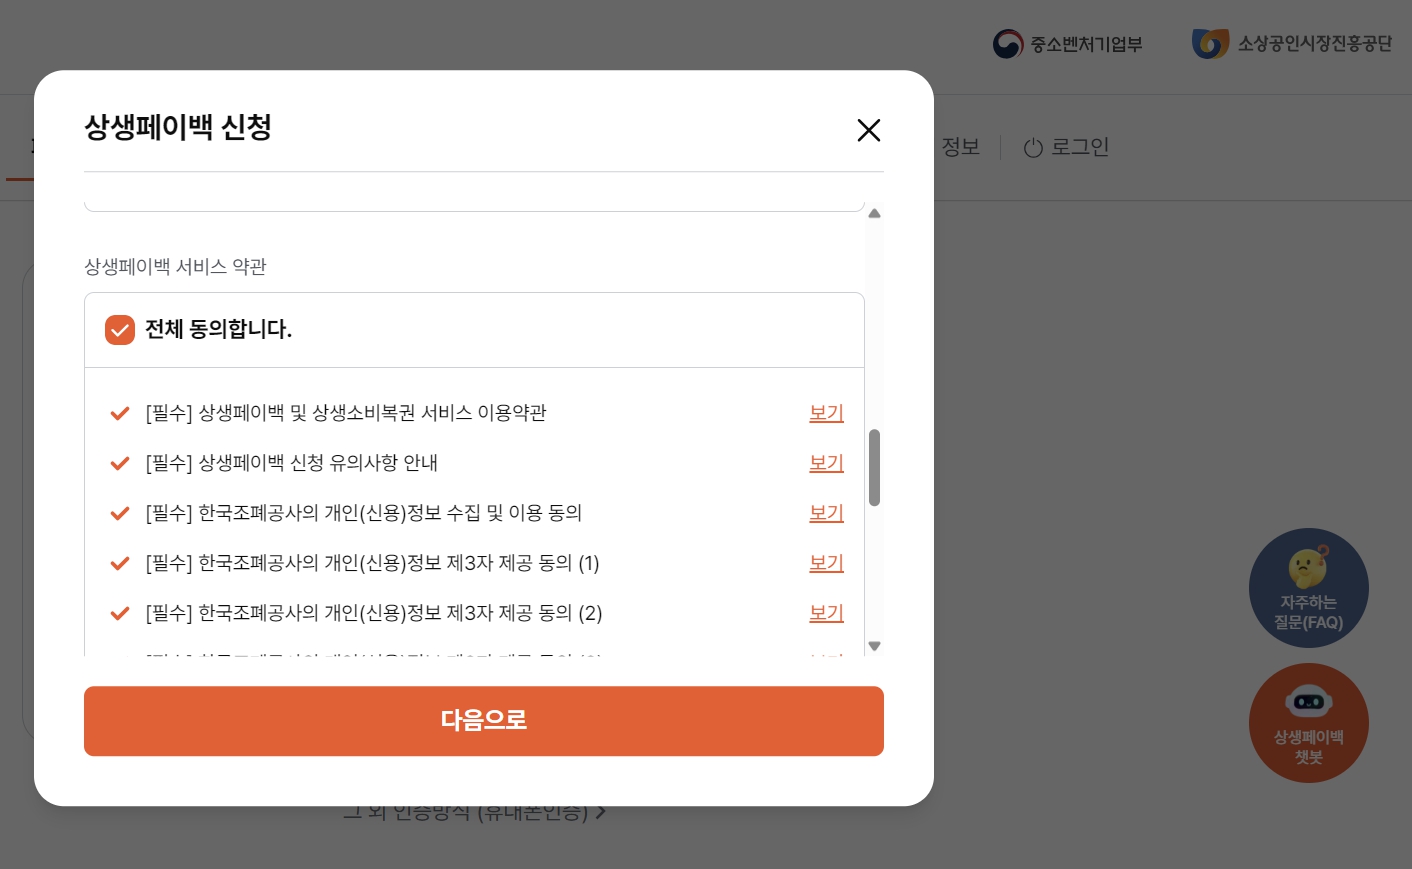
Task: Open 보기 for 개인(신용)정보 수집 및 이용 동의
Action: click(826, 513)
